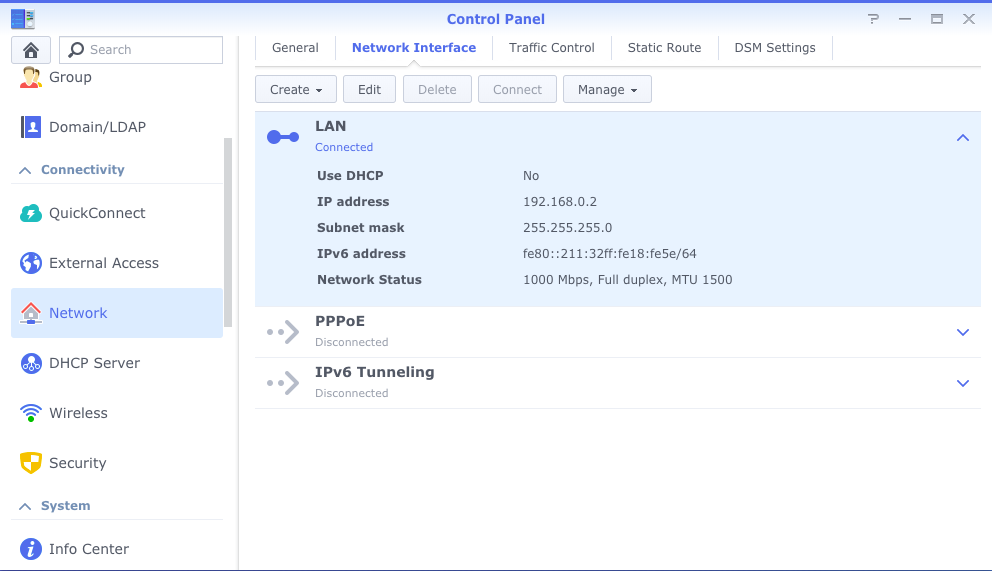Click the IP address value 192.168.0.2
This screenshot has width=992, height=571.
(x=560, y=202)
